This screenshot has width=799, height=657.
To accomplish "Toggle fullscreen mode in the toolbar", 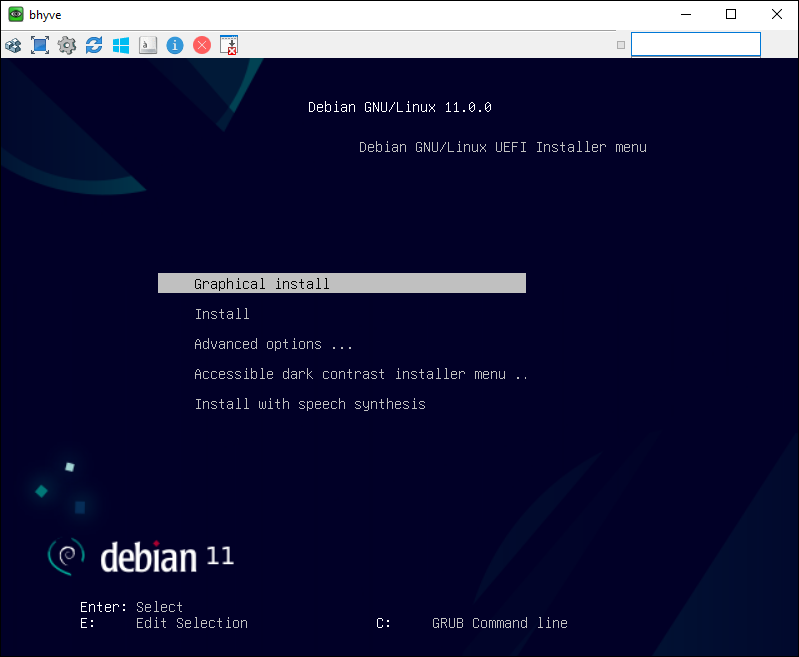I will [x=40, y=45].
